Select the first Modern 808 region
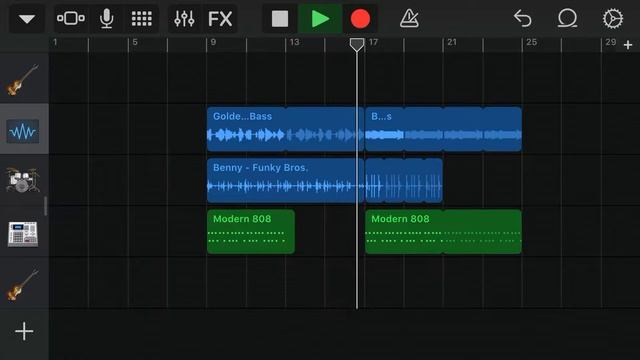This screenshot has height=360, width=640. (251, 232)
